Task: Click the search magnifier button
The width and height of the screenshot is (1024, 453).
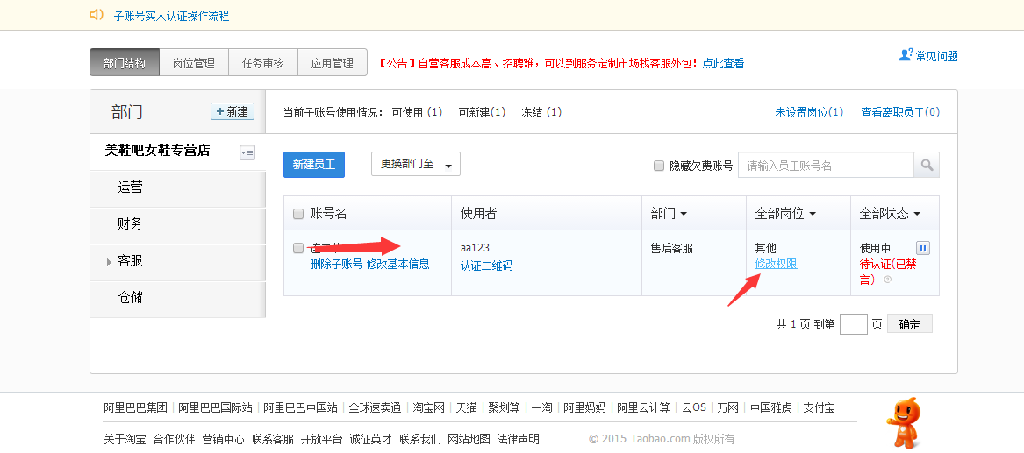Action: pyautogui.click(x=927, y=165)
